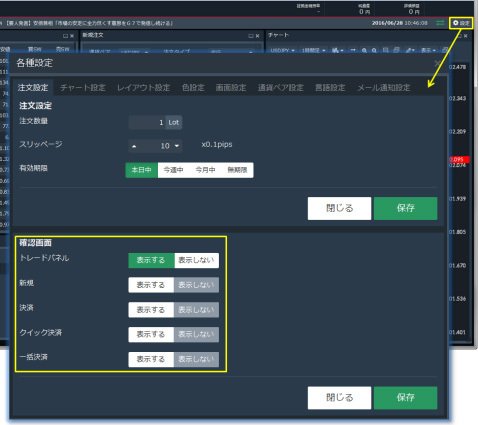This screenshot has width=478, height=425.
Task: Click chart zoom-in magnifier icon
Action: pos(364,50)
